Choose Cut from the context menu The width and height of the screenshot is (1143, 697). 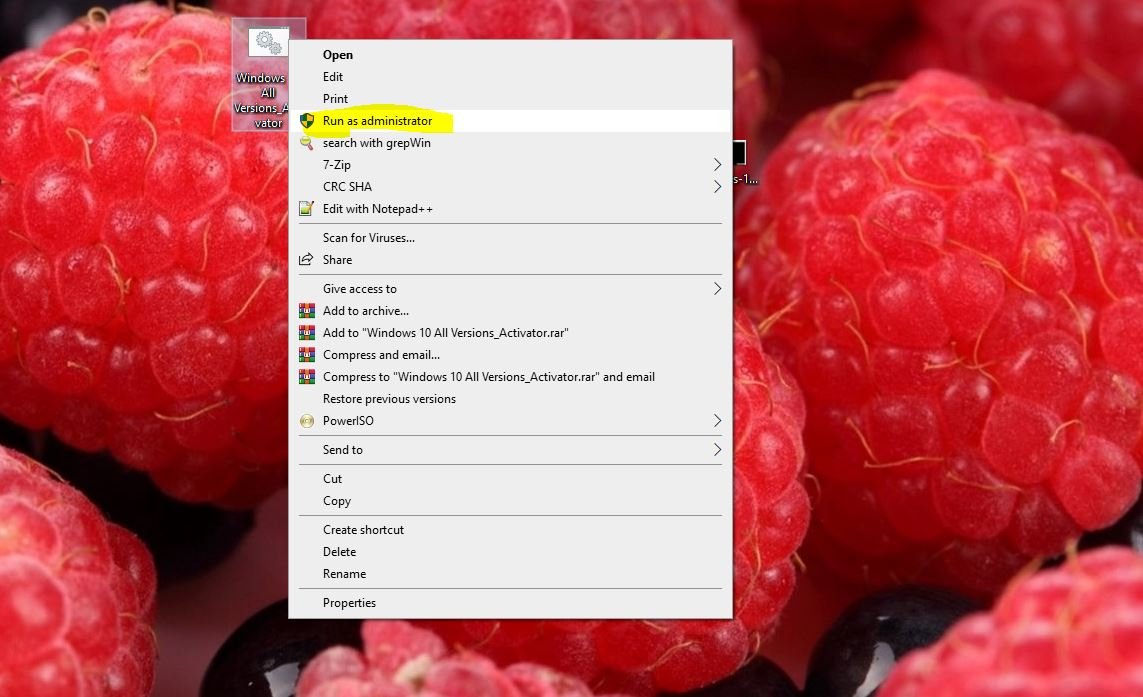pos(510,479)
